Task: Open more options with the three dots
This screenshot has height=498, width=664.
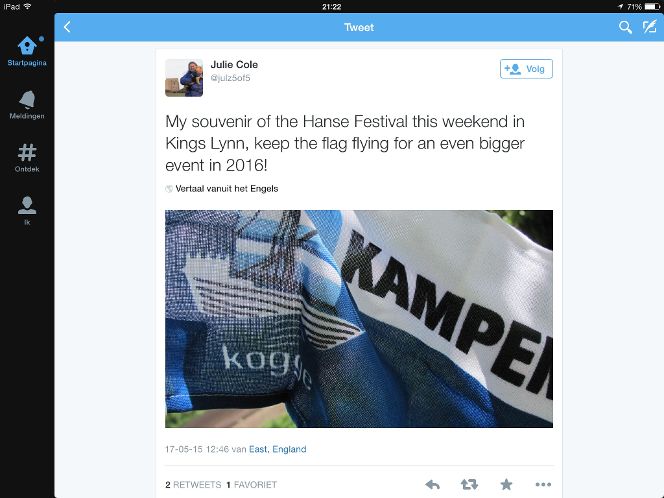Action: coord(543,484)
